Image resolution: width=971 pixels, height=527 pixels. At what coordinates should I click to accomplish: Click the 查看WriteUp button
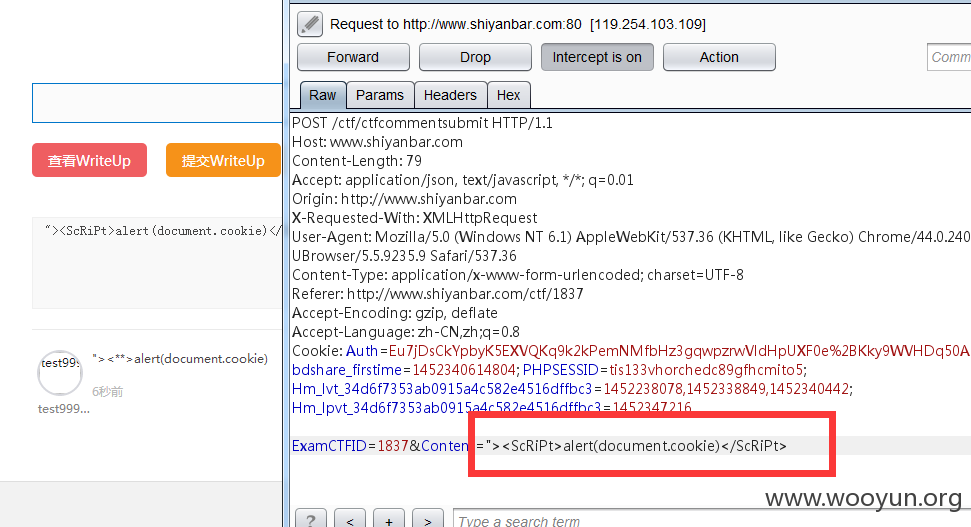click(x=89, y=160)
